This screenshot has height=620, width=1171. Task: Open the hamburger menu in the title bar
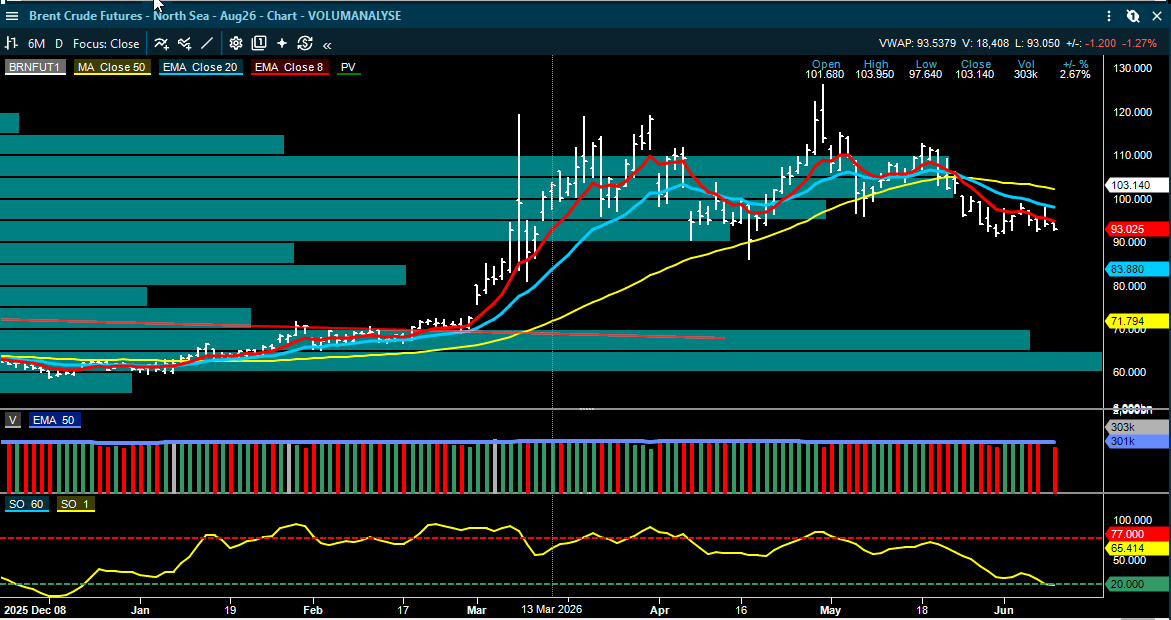(x=11, y=16)
